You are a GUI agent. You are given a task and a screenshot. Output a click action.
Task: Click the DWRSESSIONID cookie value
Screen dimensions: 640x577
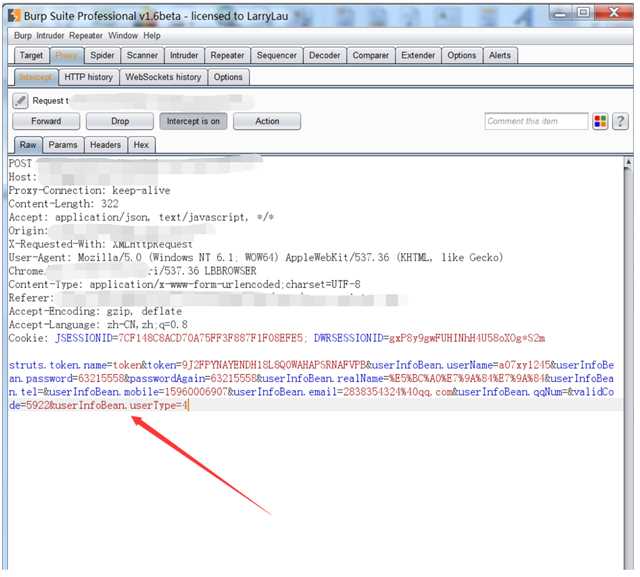467,338
